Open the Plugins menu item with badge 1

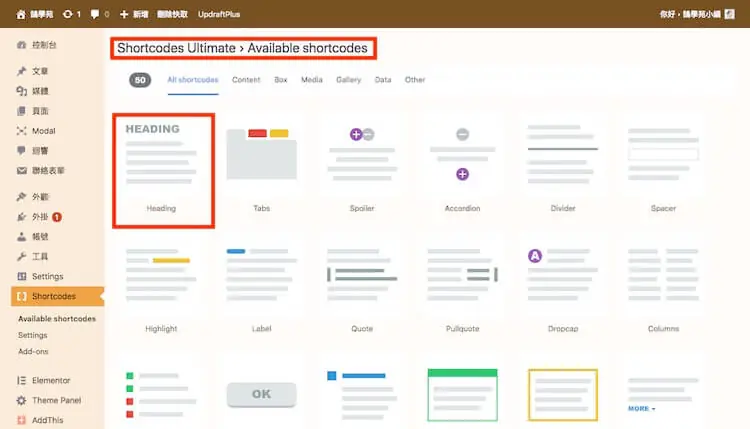[x=39, y=217]
